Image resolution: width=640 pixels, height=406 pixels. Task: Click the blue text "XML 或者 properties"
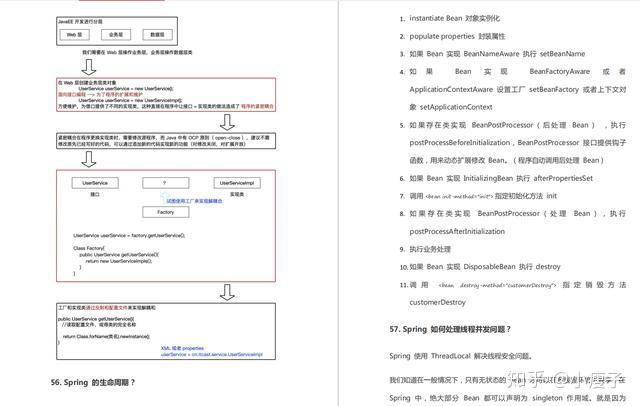(x=182, y=348)
